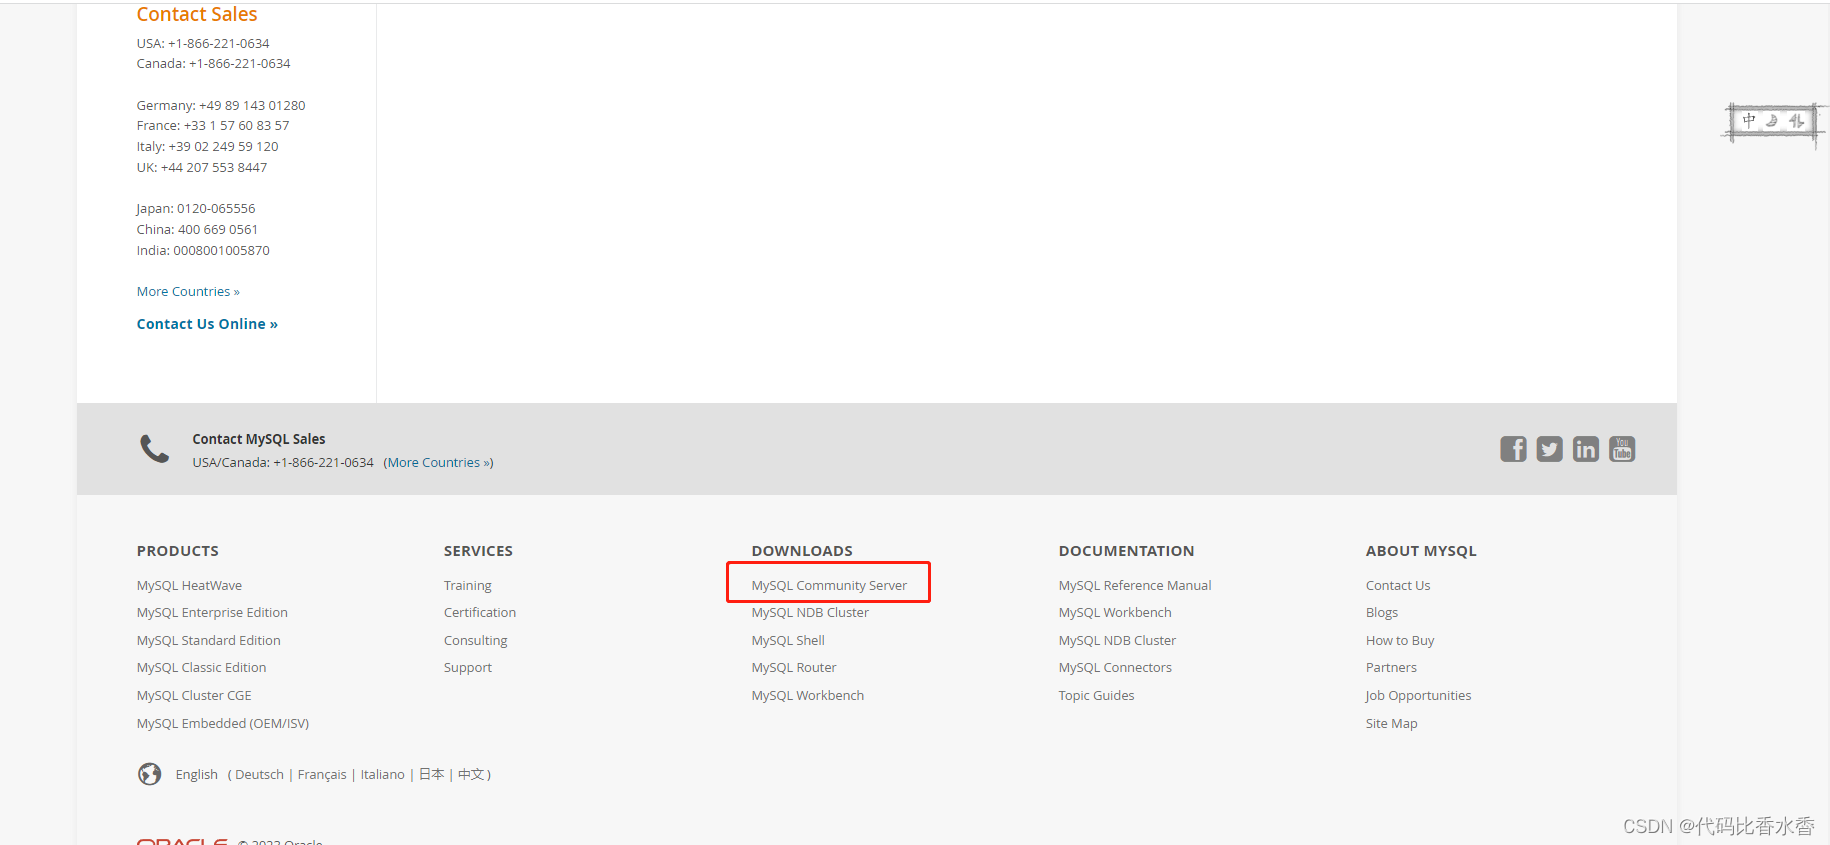Screen dimensions: 1830x845
Task: Open Contact Us under About MySQL
Action: point(1398,586)
